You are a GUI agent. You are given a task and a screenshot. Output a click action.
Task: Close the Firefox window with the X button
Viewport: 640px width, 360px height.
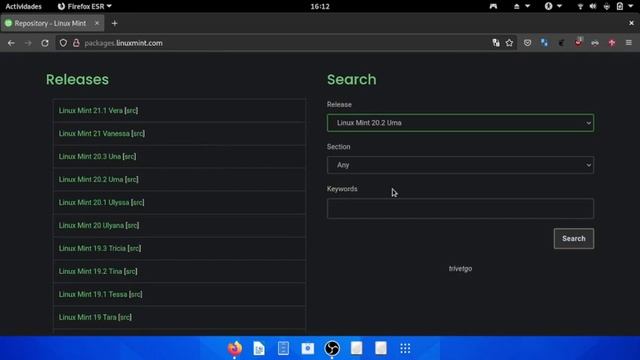(631, 23)
